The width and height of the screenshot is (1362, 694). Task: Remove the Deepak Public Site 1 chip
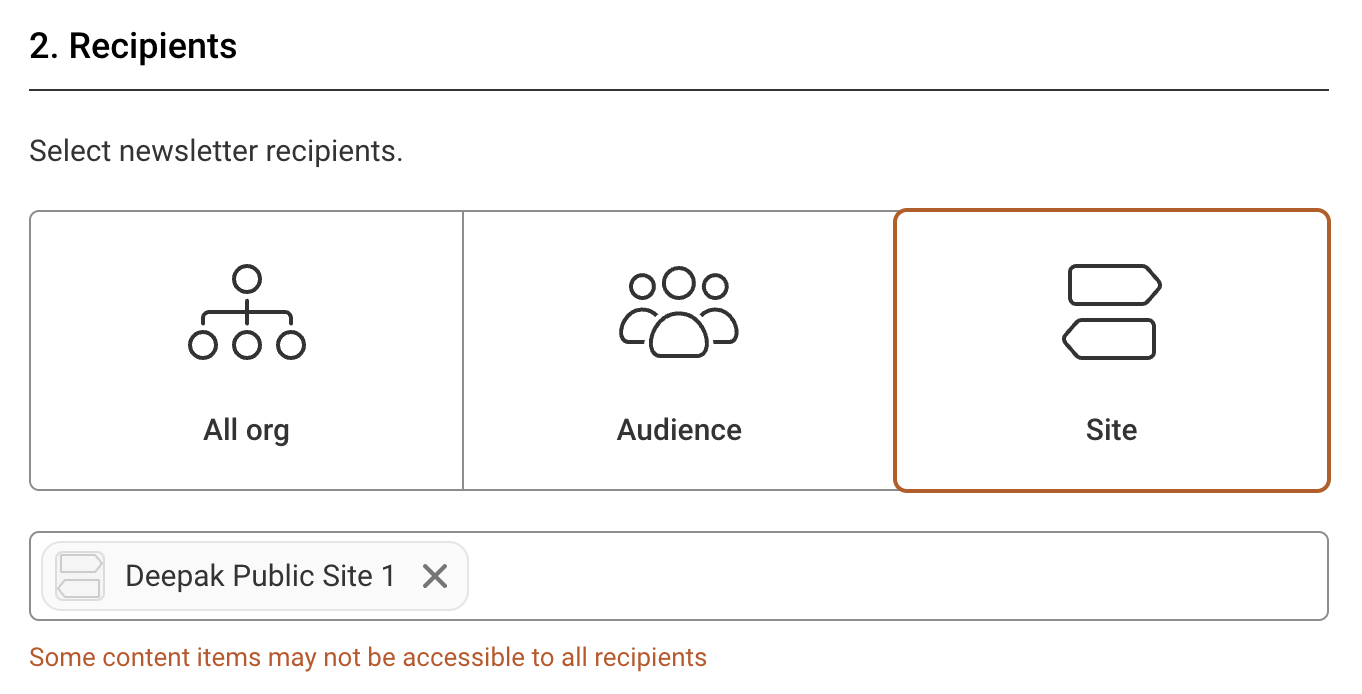click(x=435, y=576)
